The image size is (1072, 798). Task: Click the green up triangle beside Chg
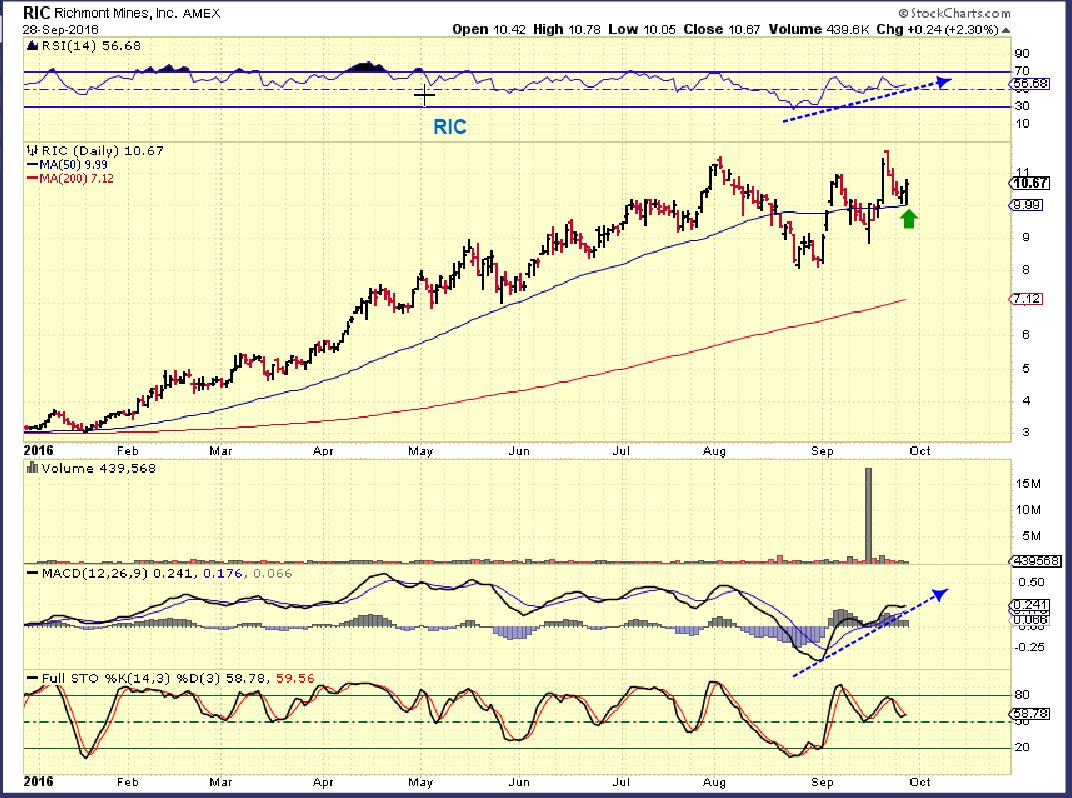coord(1006,30)
